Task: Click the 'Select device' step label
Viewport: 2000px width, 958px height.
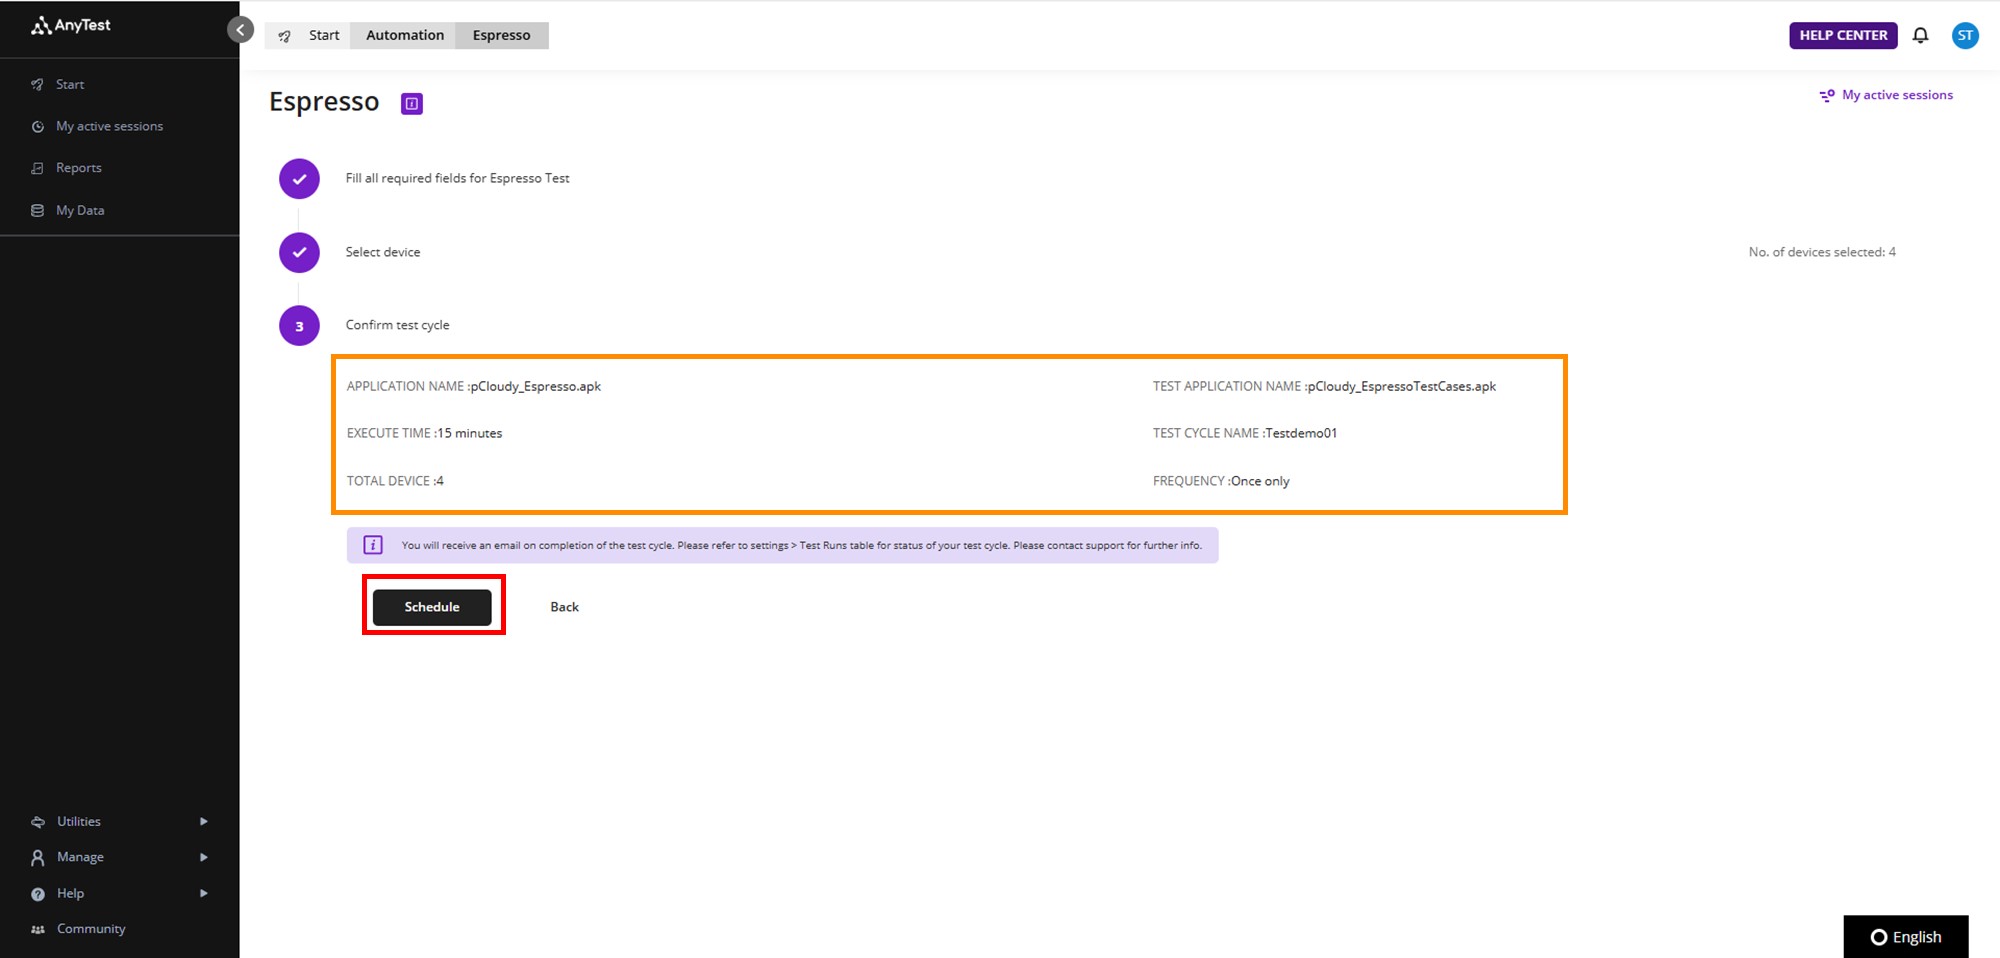Action: (383, 252)
